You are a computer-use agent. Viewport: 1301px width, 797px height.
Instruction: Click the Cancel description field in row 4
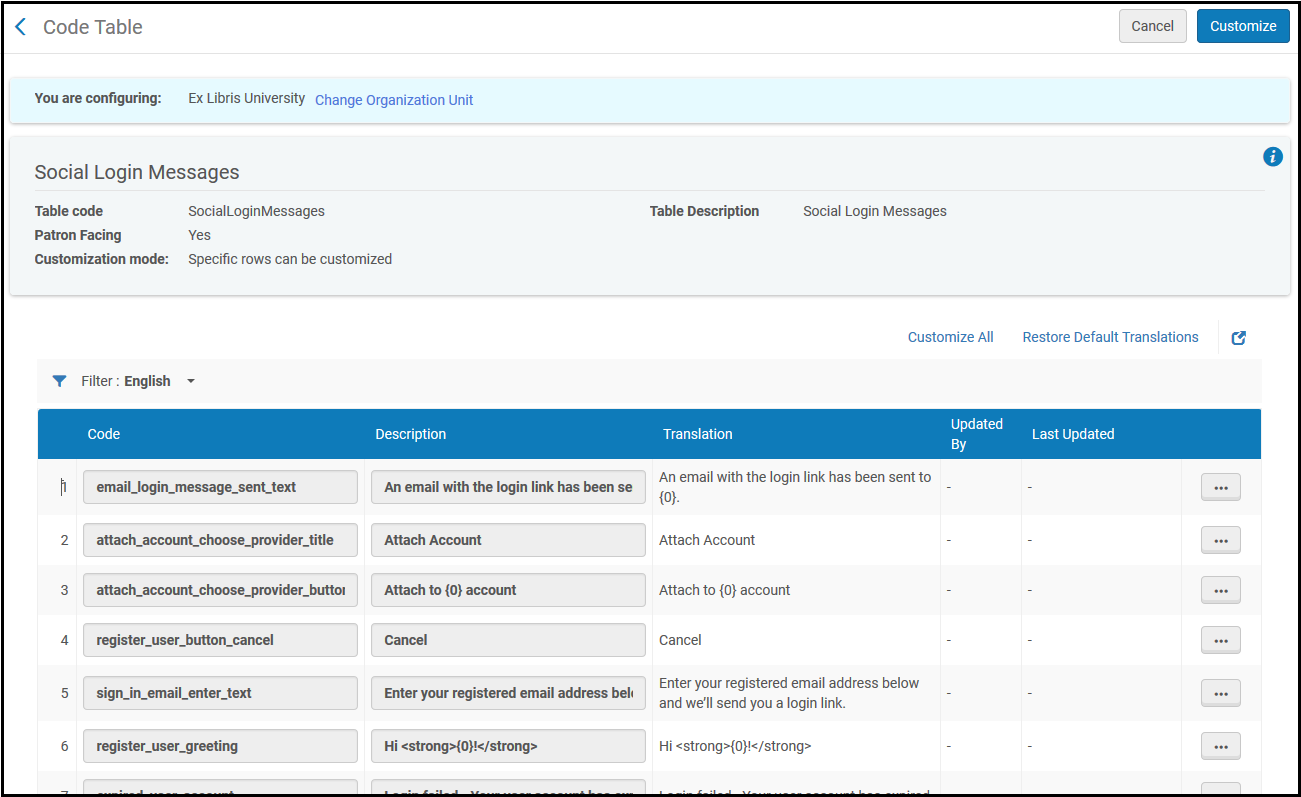(x=508, y=640)
